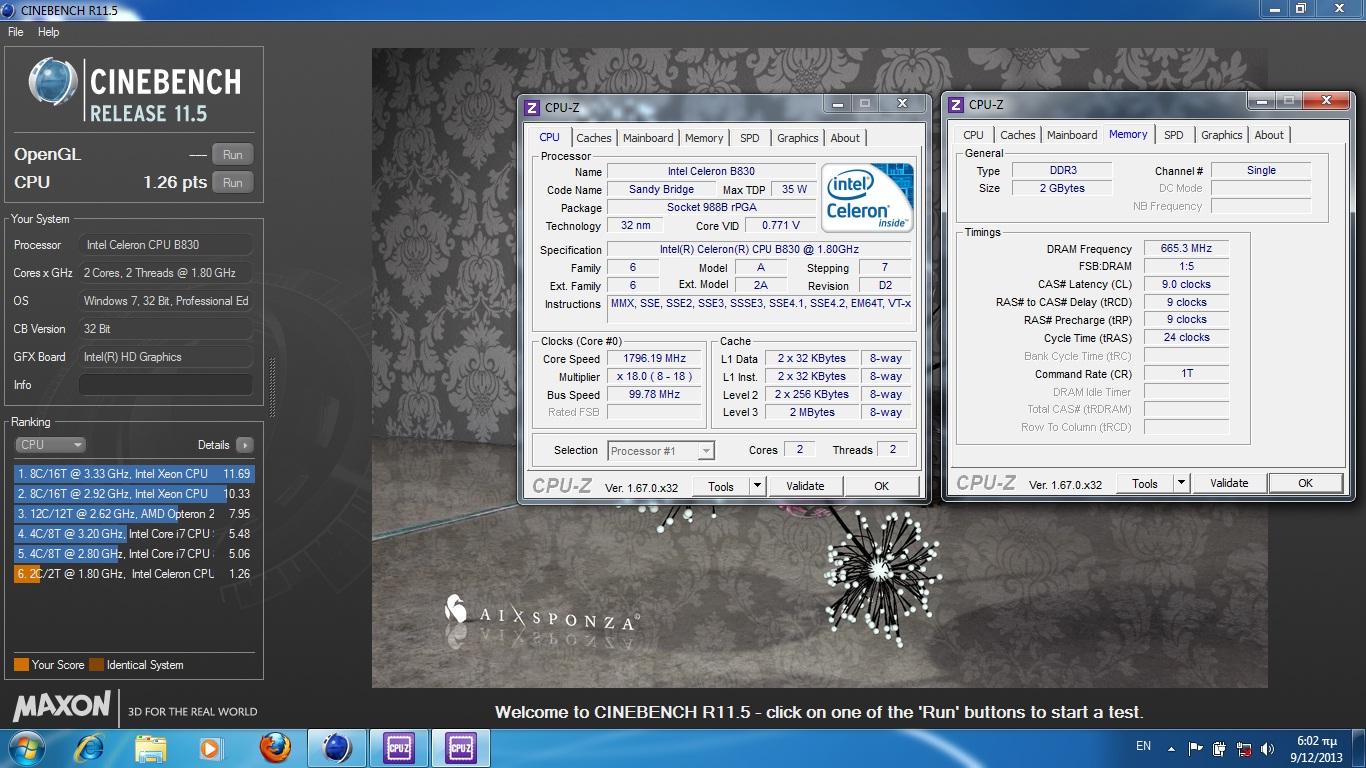Open Caches tab in CPU-Z Memory window
Screen dimensions: 1366x768
click(1018, 135)
